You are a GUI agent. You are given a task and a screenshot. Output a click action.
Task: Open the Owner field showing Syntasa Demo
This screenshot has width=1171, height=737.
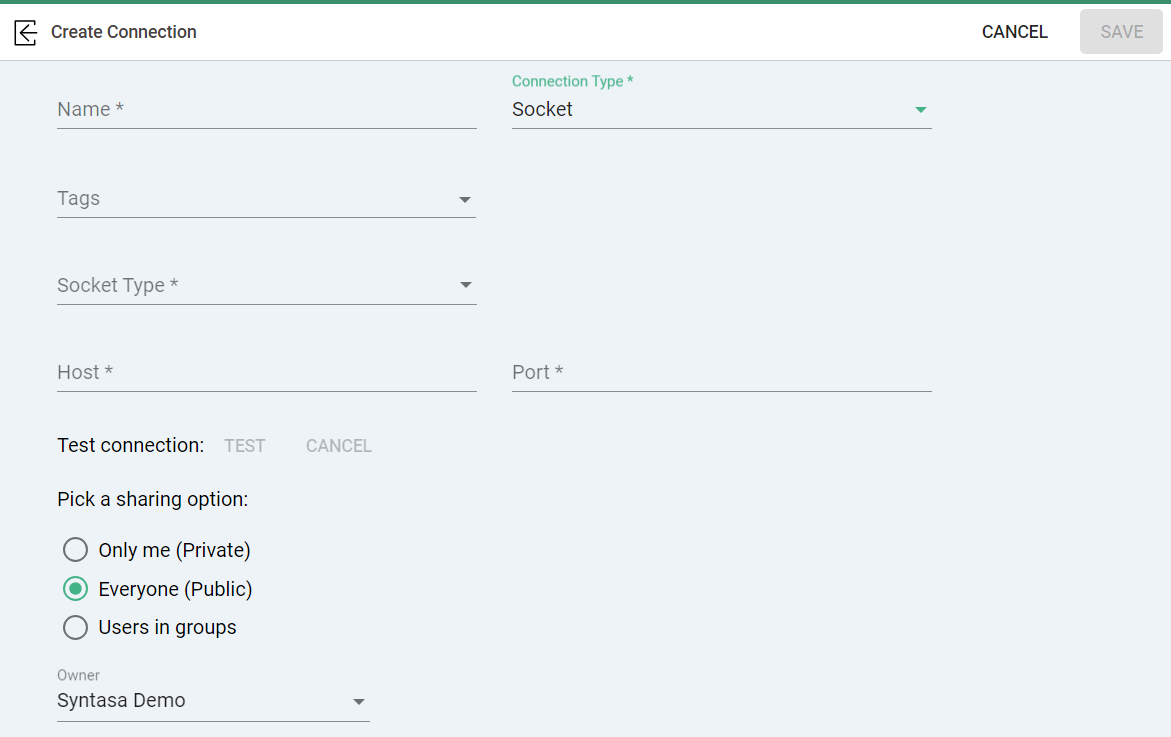pyautogui.click(x=200, y=701)
